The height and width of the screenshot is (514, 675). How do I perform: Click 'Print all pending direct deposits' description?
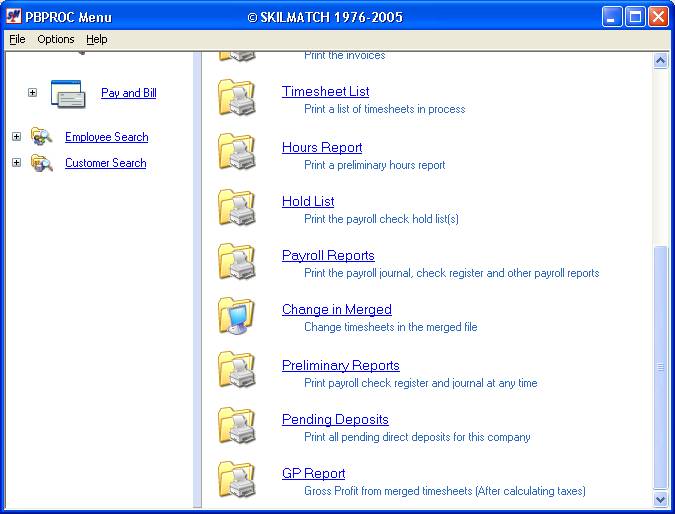(417, 437)
